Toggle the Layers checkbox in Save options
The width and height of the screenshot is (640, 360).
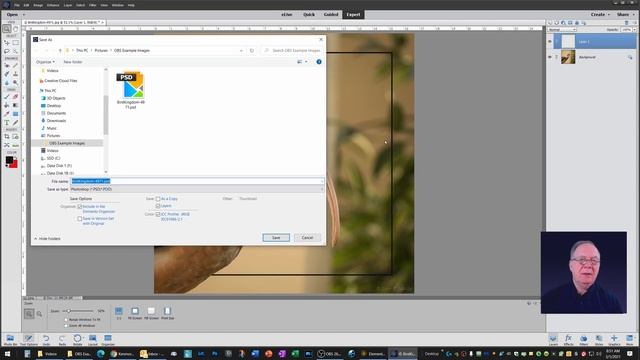click(x=158, y=206)
